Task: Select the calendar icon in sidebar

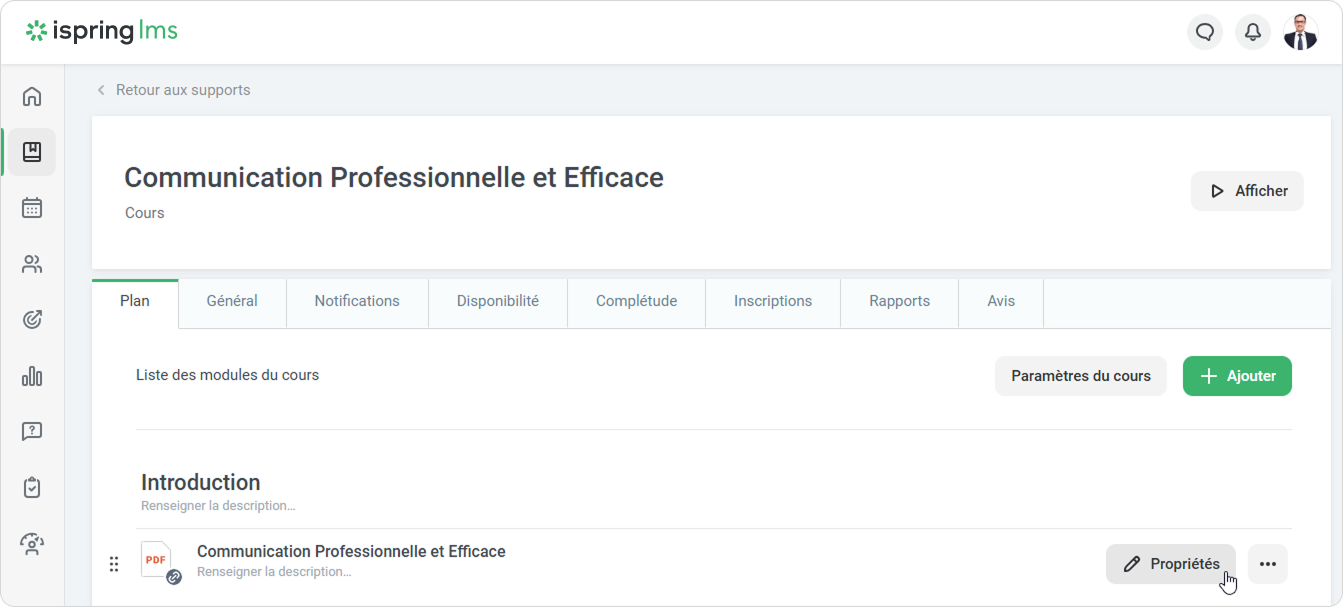Action: (x=32, y=208)
